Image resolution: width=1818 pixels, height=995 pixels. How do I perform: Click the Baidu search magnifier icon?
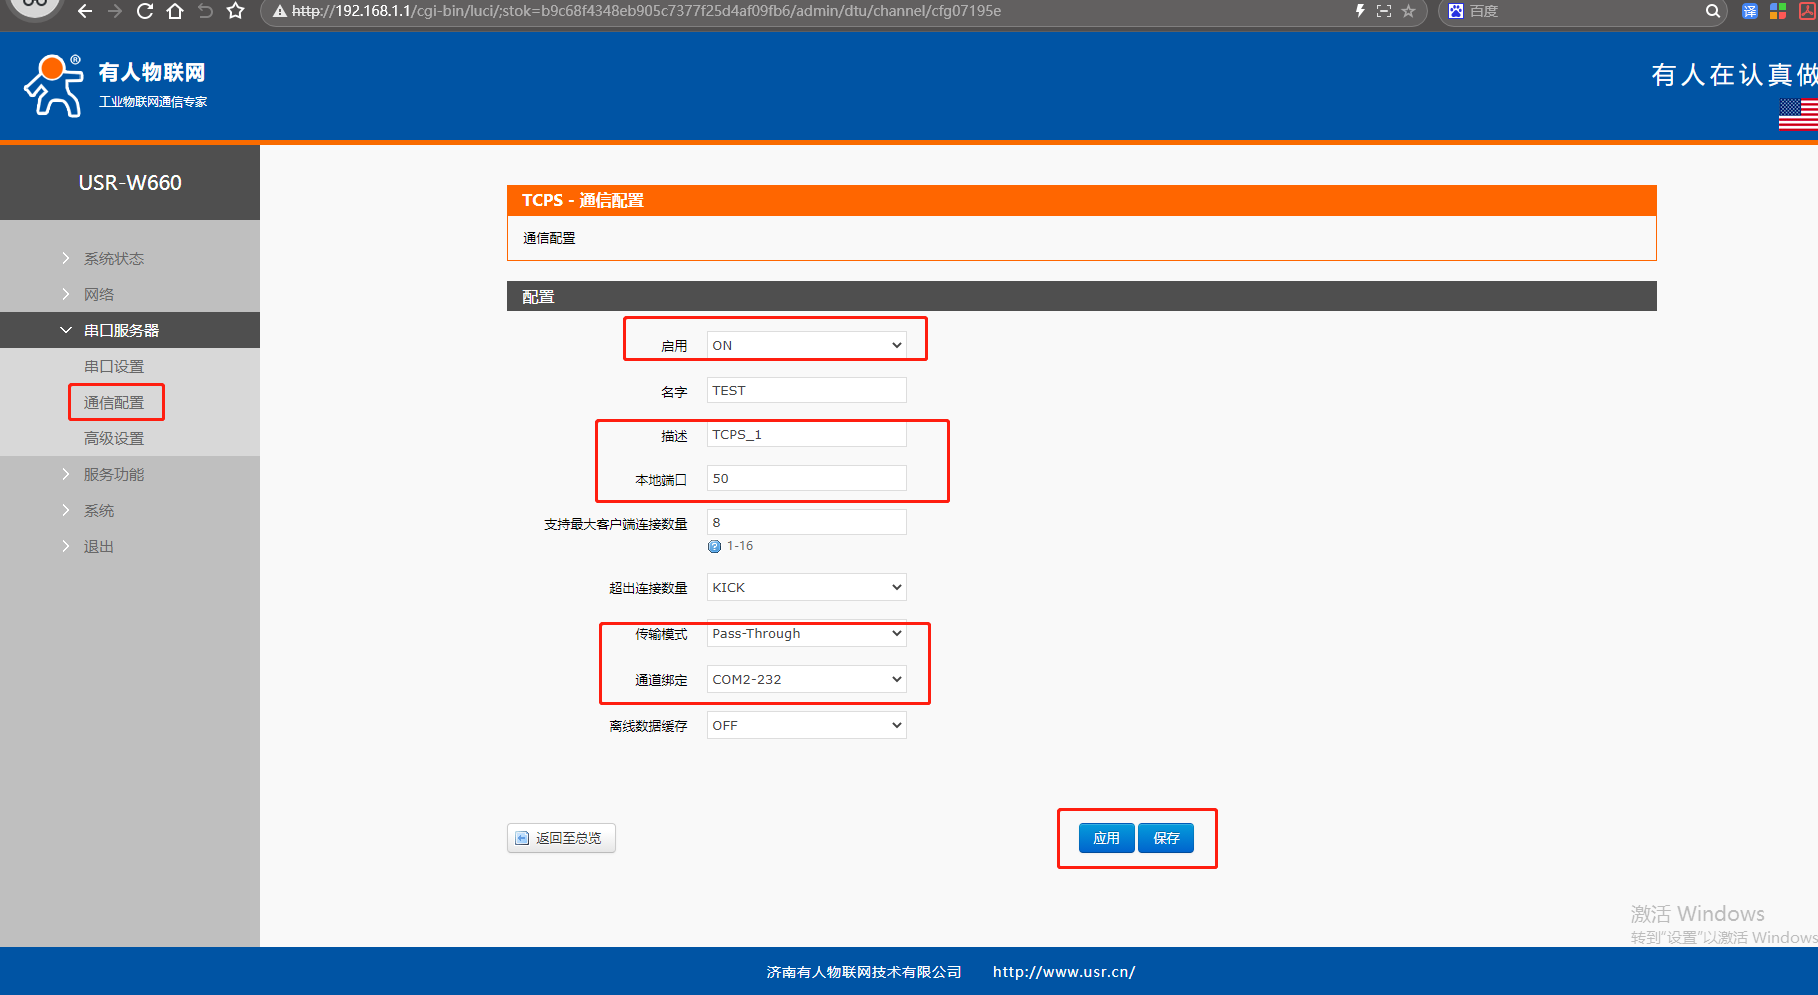1713,11
